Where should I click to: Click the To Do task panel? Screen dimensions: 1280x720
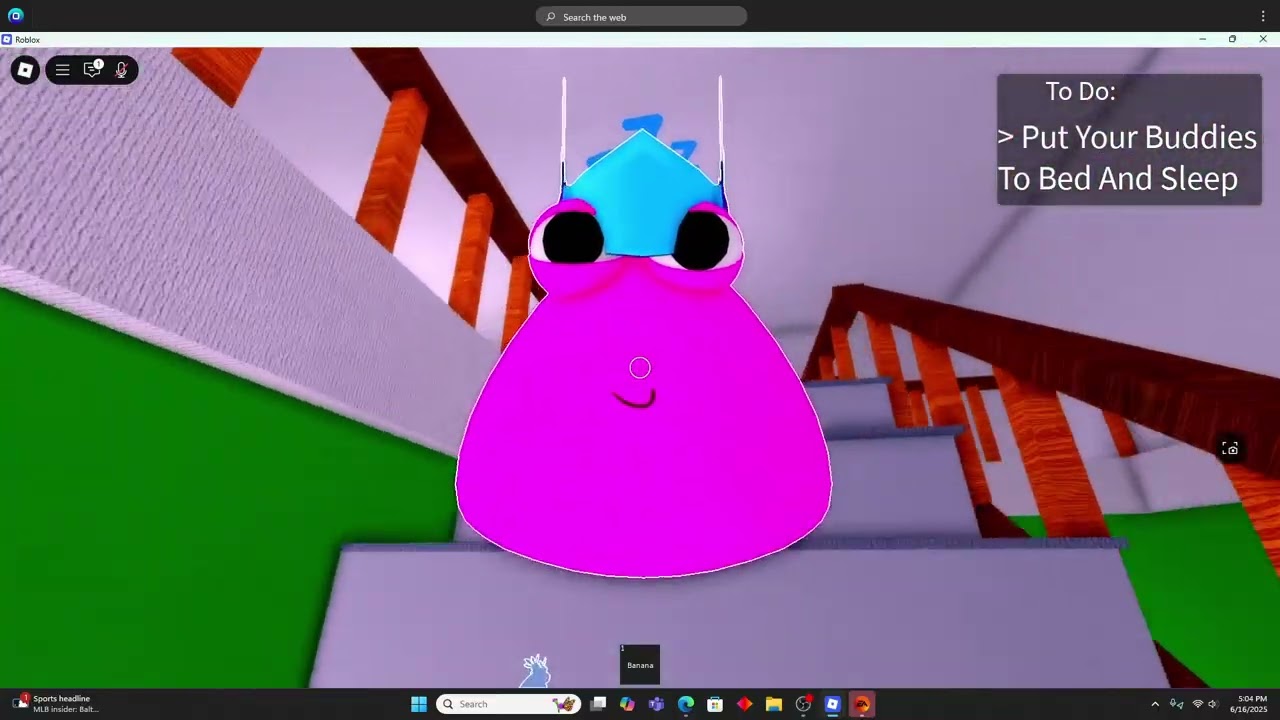pos(1129,139)
